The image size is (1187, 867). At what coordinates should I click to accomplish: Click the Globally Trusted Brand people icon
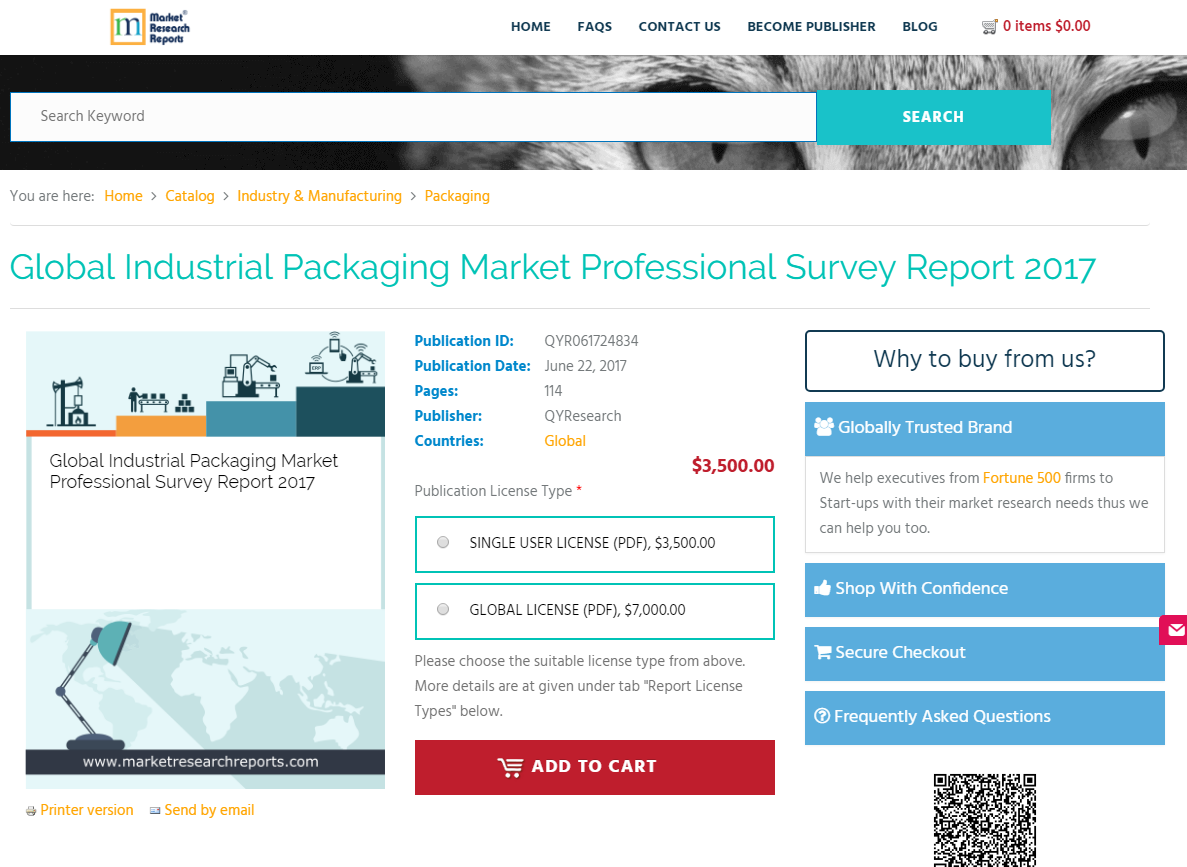[824, 427]
